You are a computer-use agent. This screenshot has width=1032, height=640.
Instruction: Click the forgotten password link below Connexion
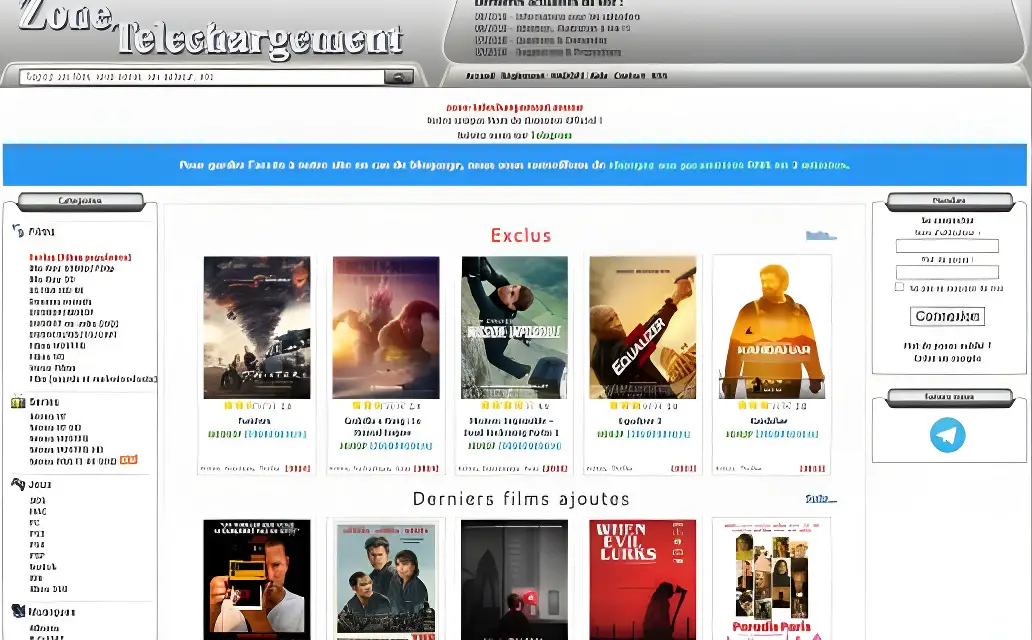coord(947,346)
